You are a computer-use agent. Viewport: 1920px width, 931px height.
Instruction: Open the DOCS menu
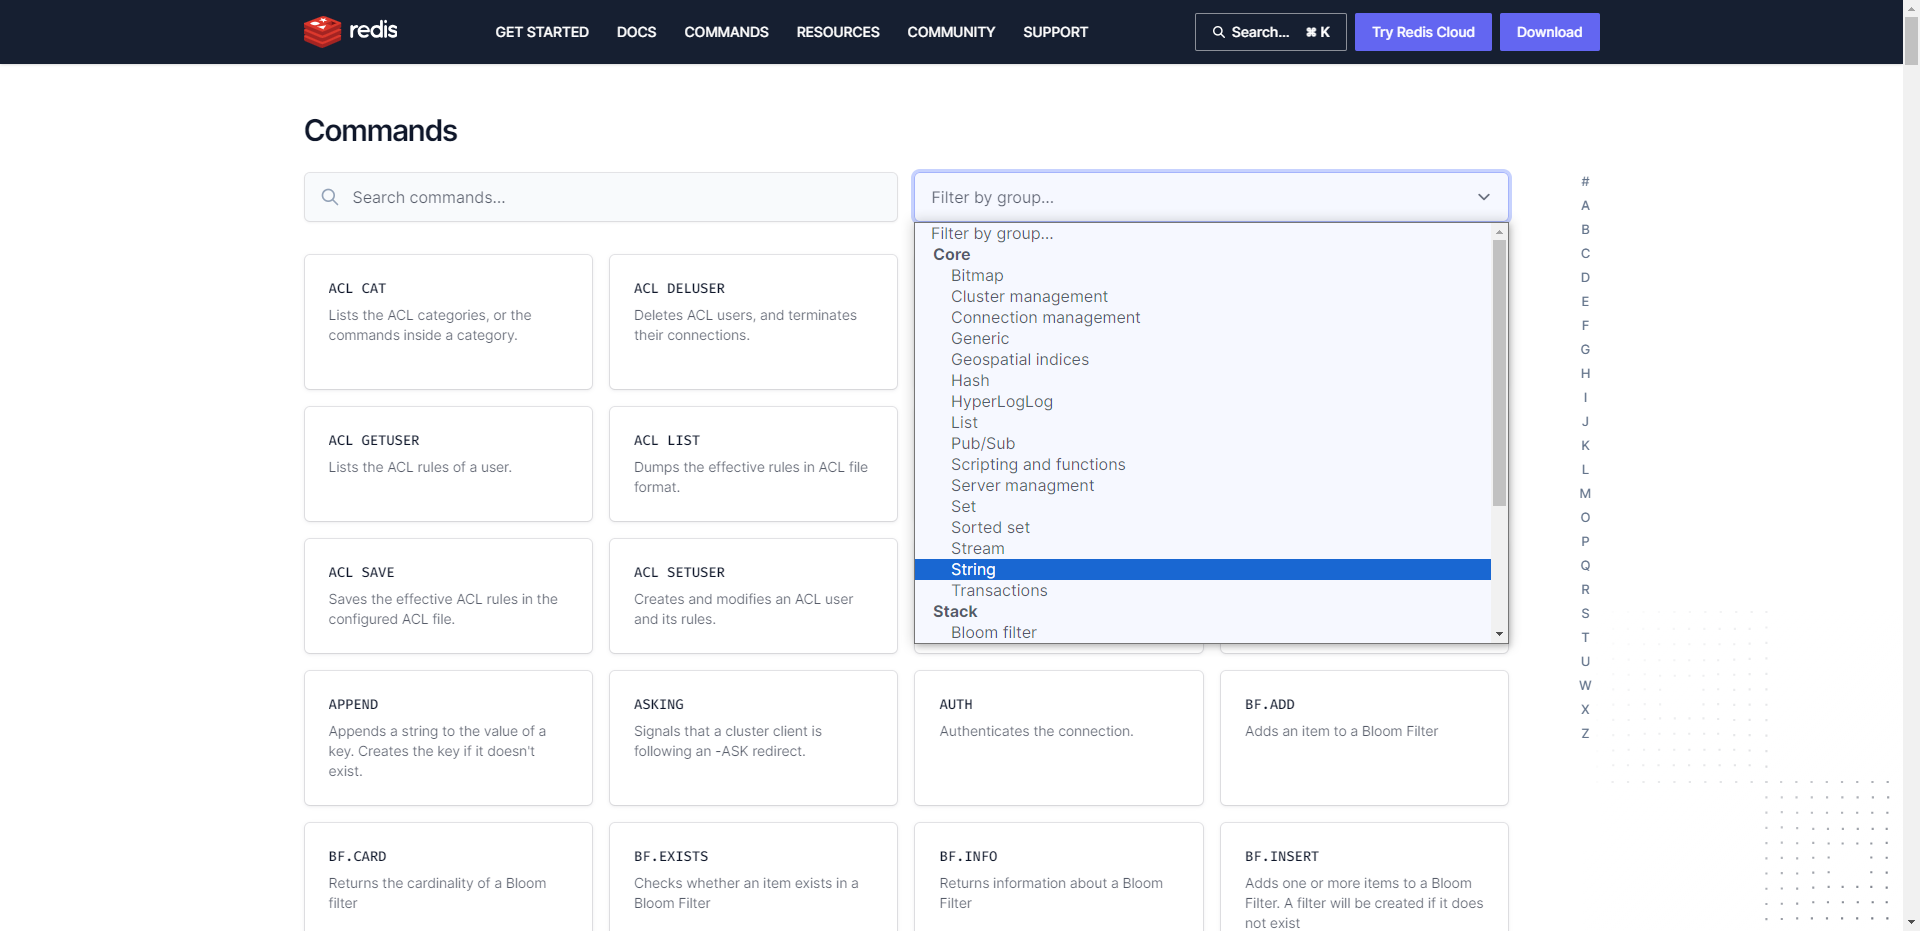tap(636, 32)
